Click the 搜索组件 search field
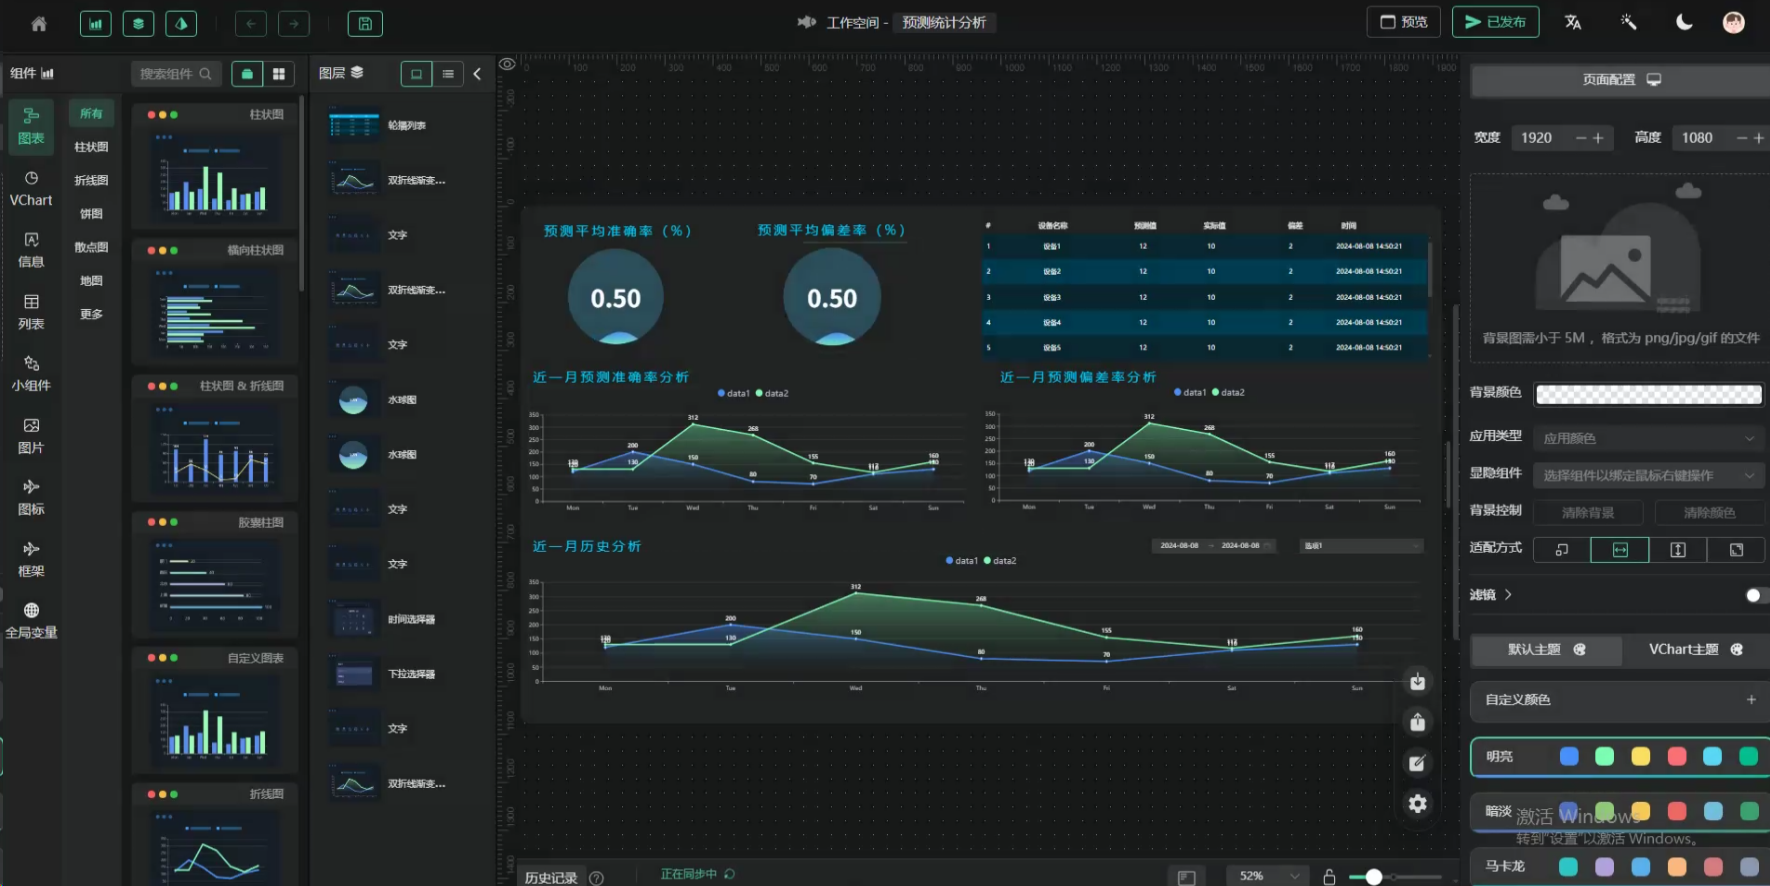This screenshot has width=1770, height=886. click(175, 74)
